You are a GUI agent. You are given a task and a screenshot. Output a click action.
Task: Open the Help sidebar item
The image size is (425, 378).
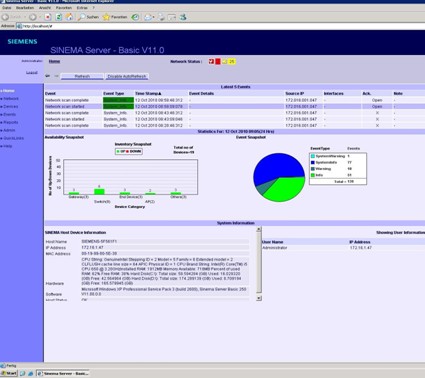click(6, 146)
